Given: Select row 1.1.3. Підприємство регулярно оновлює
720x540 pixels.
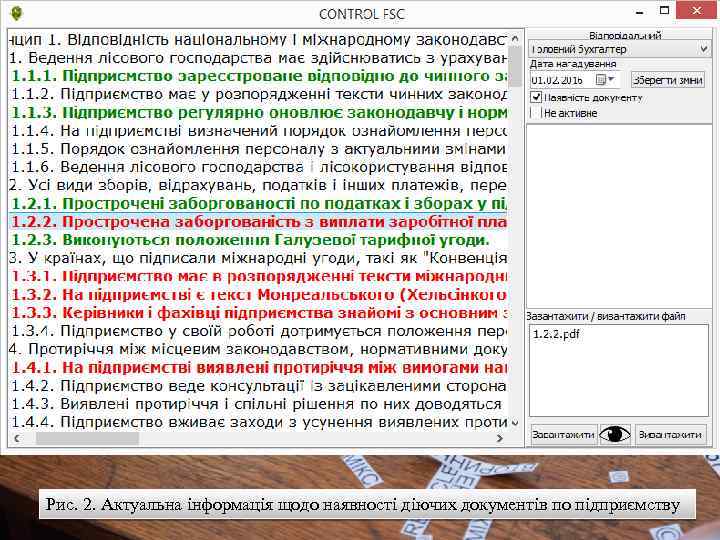Looking at the screenshot, I should 258,112.
